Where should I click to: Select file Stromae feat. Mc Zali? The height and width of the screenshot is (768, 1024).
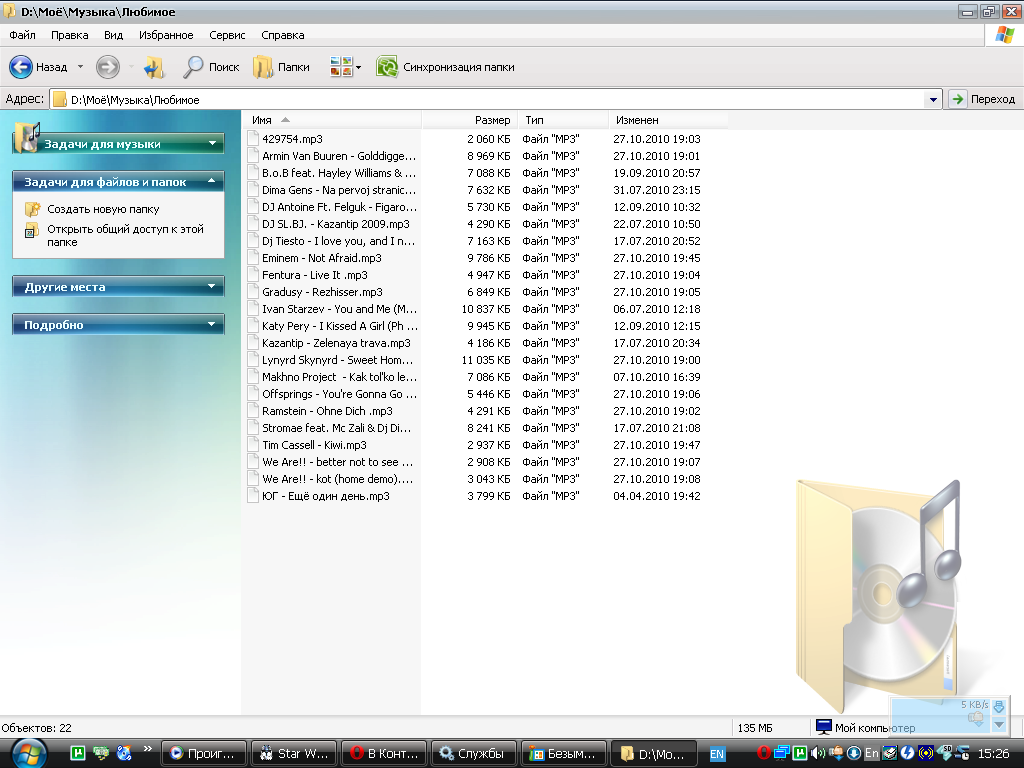336,428
